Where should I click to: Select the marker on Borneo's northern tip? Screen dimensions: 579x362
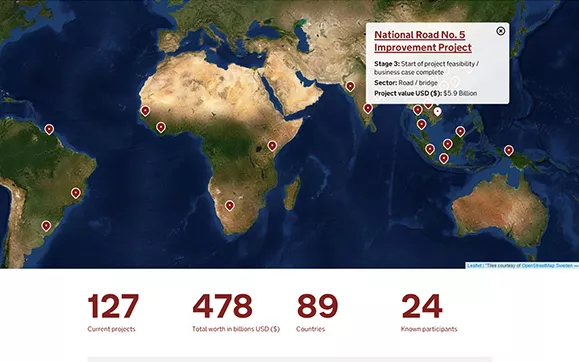point(460,132)
